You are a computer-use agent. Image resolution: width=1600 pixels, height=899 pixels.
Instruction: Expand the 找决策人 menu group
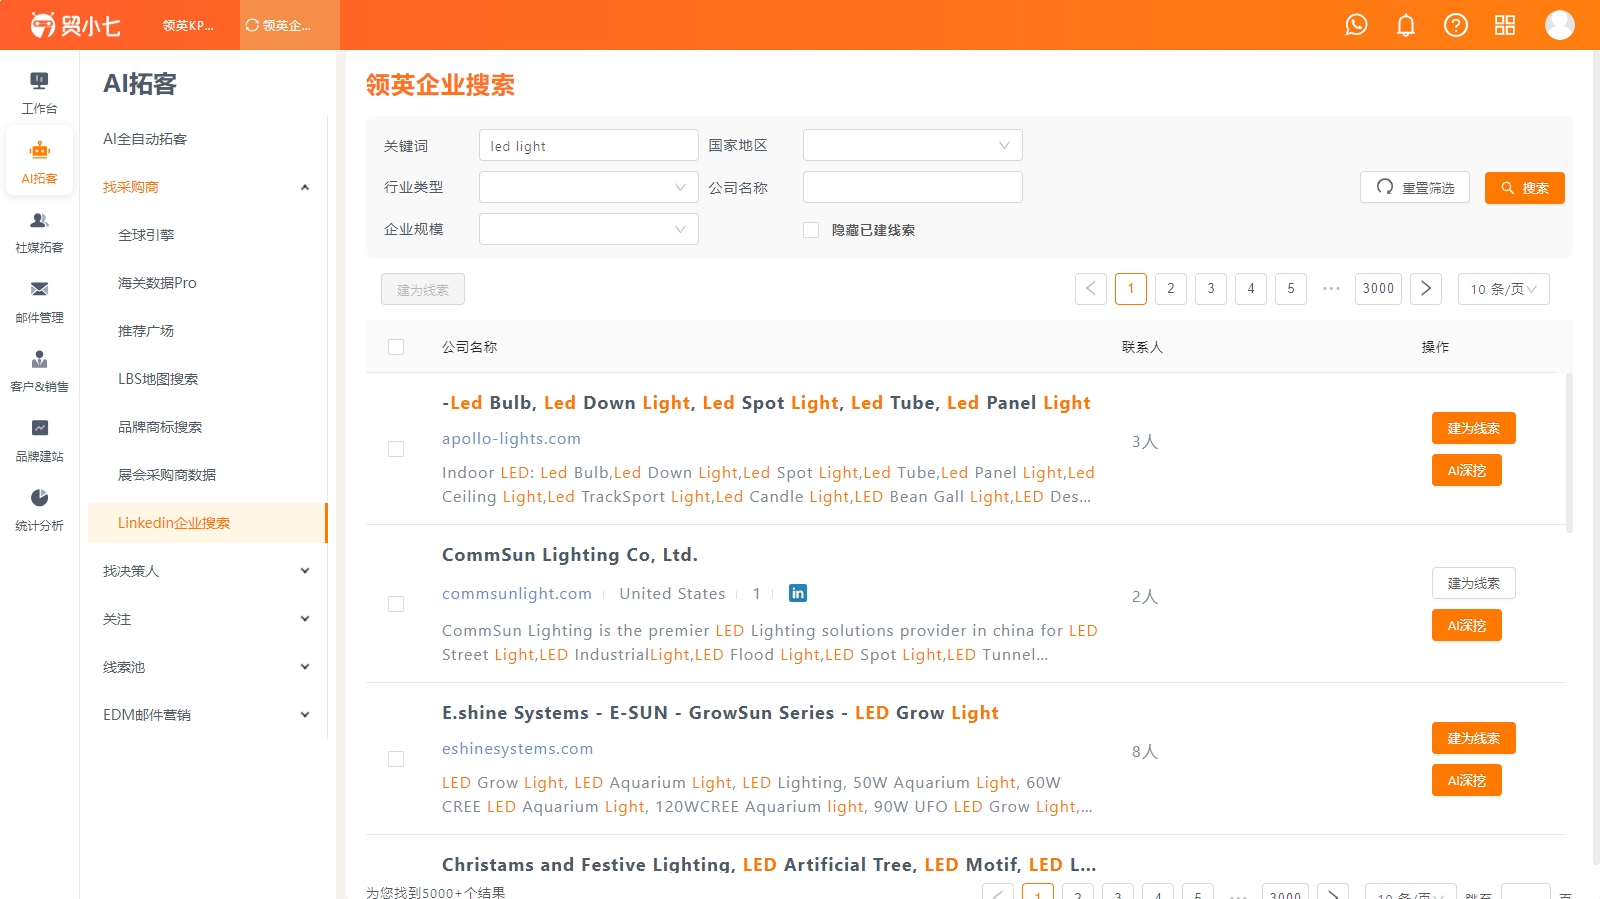(207, 571)
